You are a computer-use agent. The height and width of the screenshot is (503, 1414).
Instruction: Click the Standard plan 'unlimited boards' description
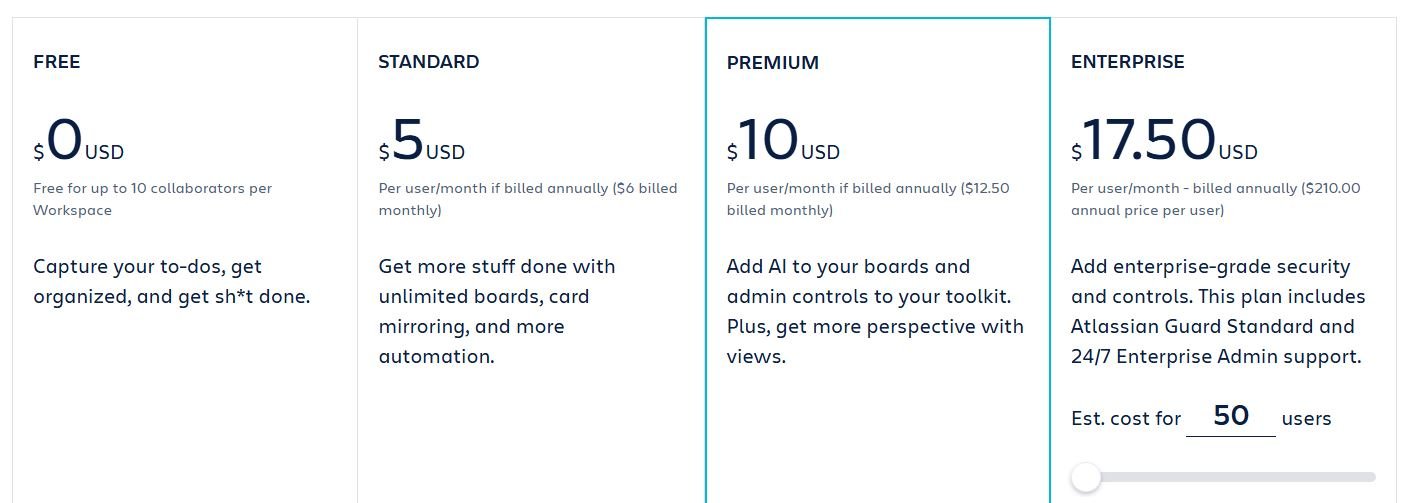pyautogui.click(x=497, y=312)
